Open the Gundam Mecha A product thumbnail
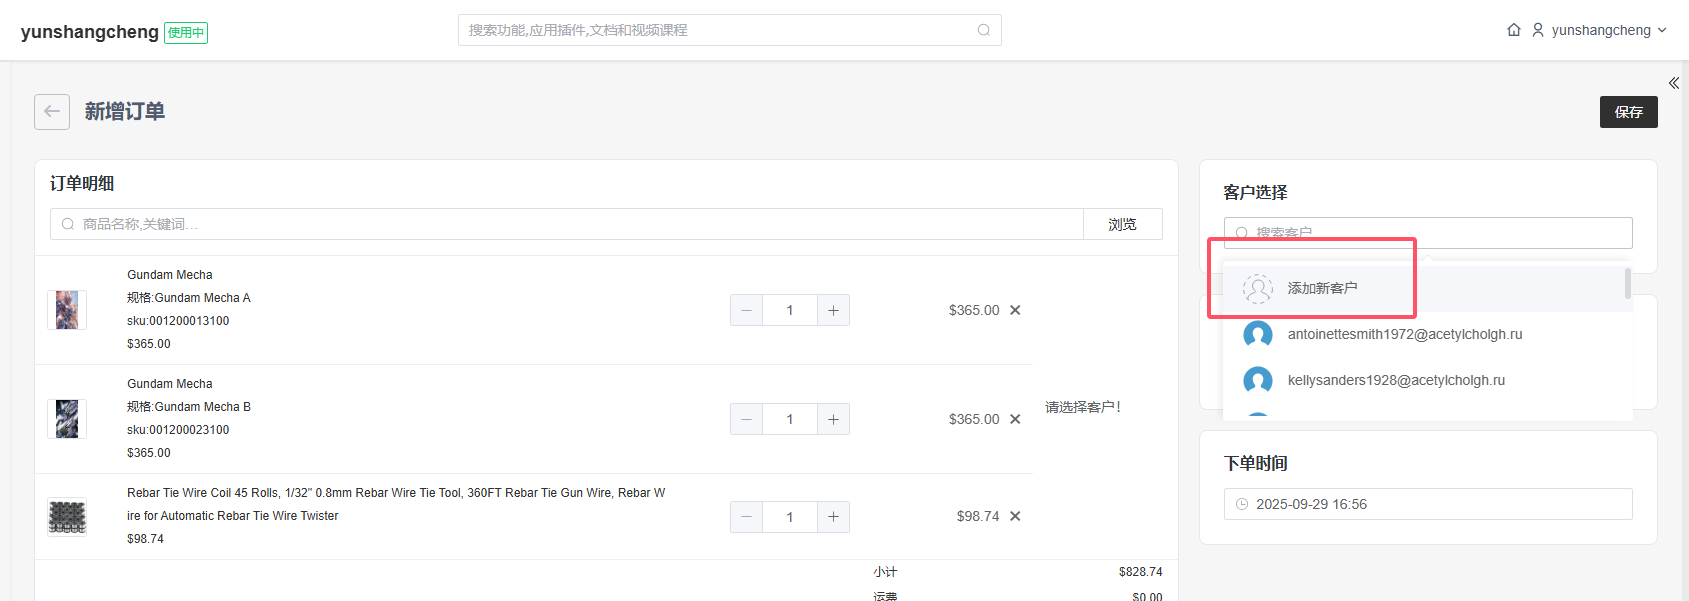 point(67,310)
